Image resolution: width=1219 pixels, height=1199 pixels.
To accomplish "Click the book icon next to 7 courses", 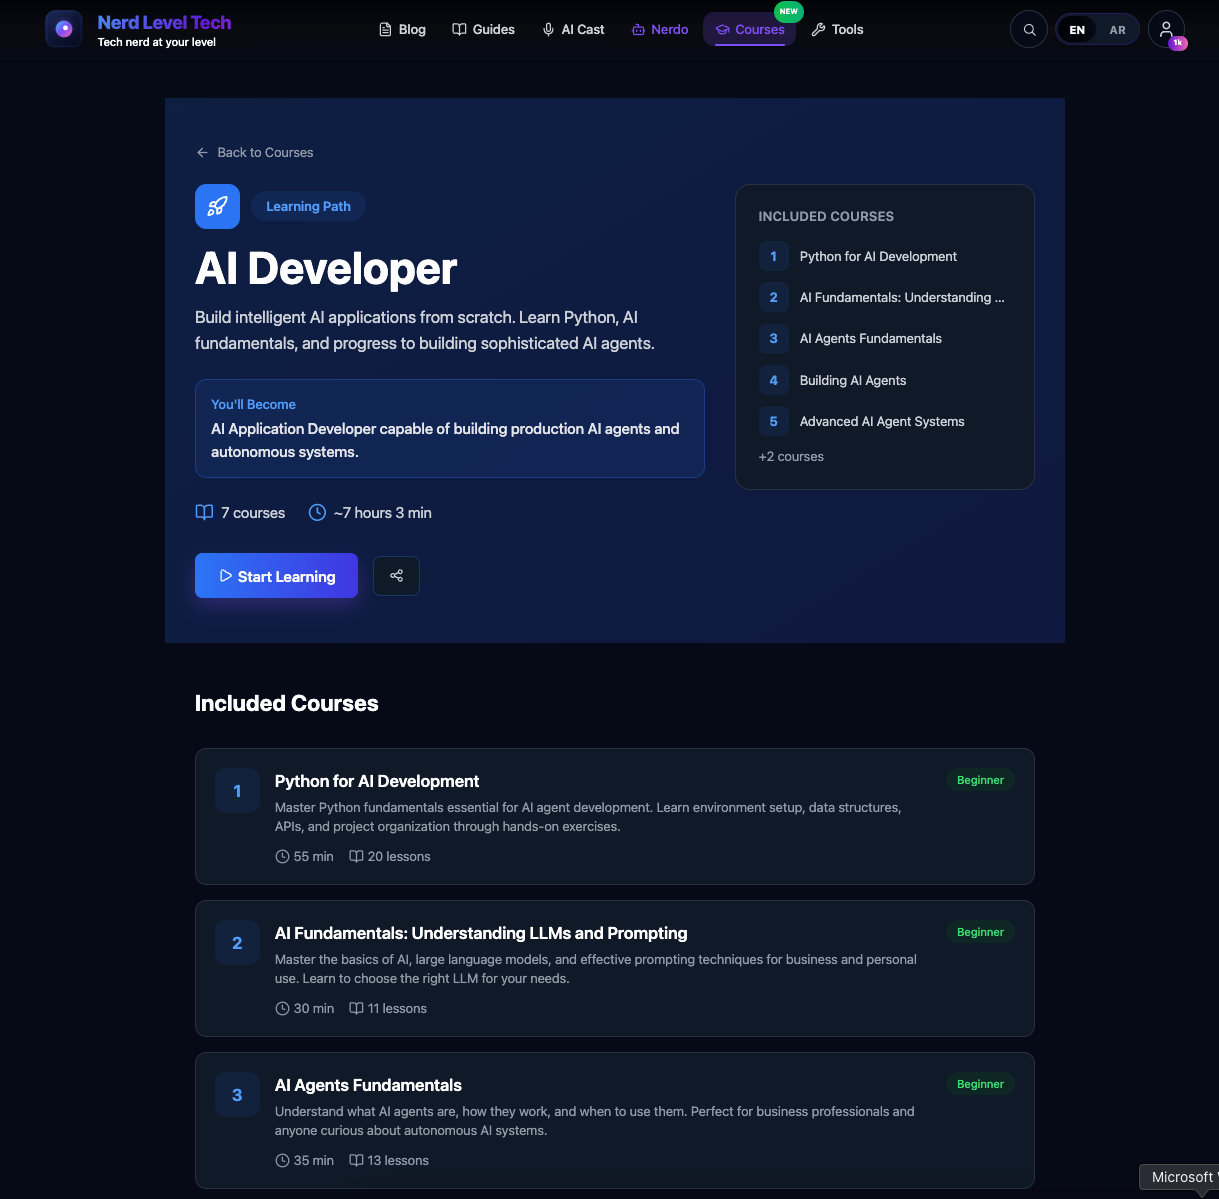I will [204, 512].
